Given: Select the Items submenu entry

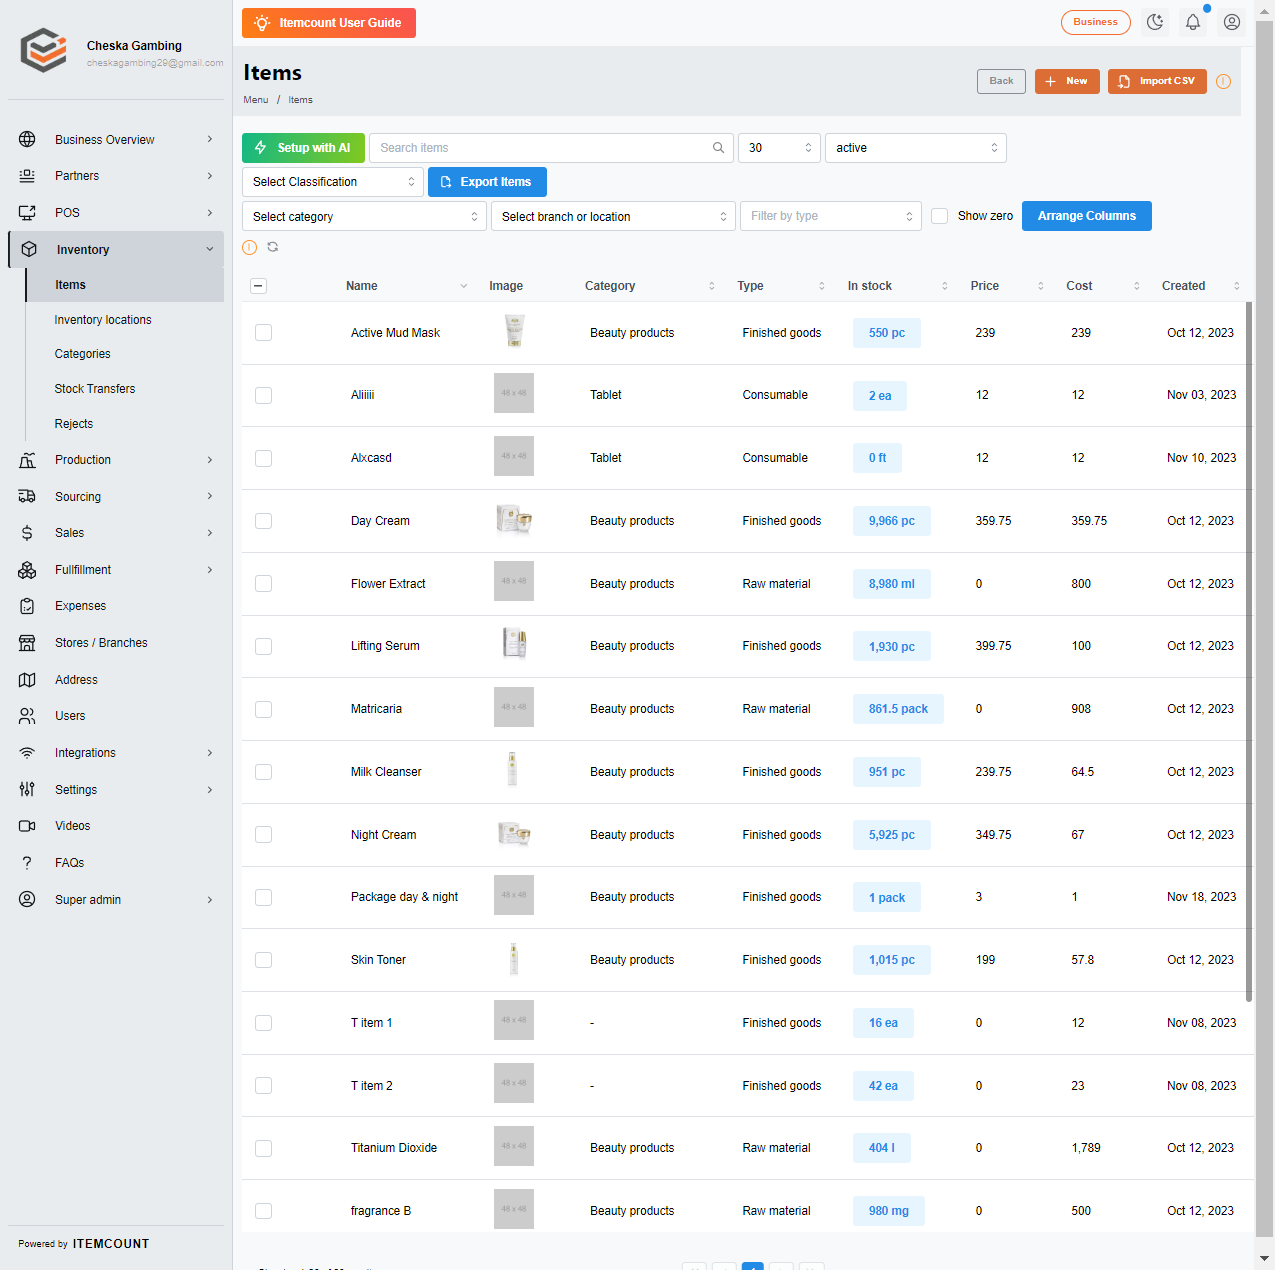Looking at the screenshot, I should [125, 285].
